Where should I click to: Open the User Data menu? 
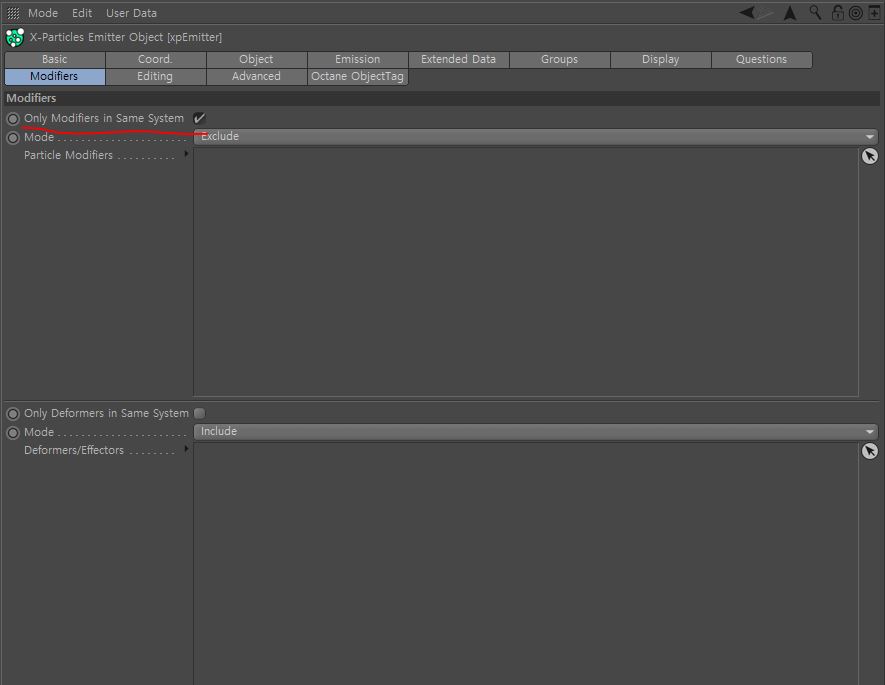pyautogui.click(x=132, y=13)
